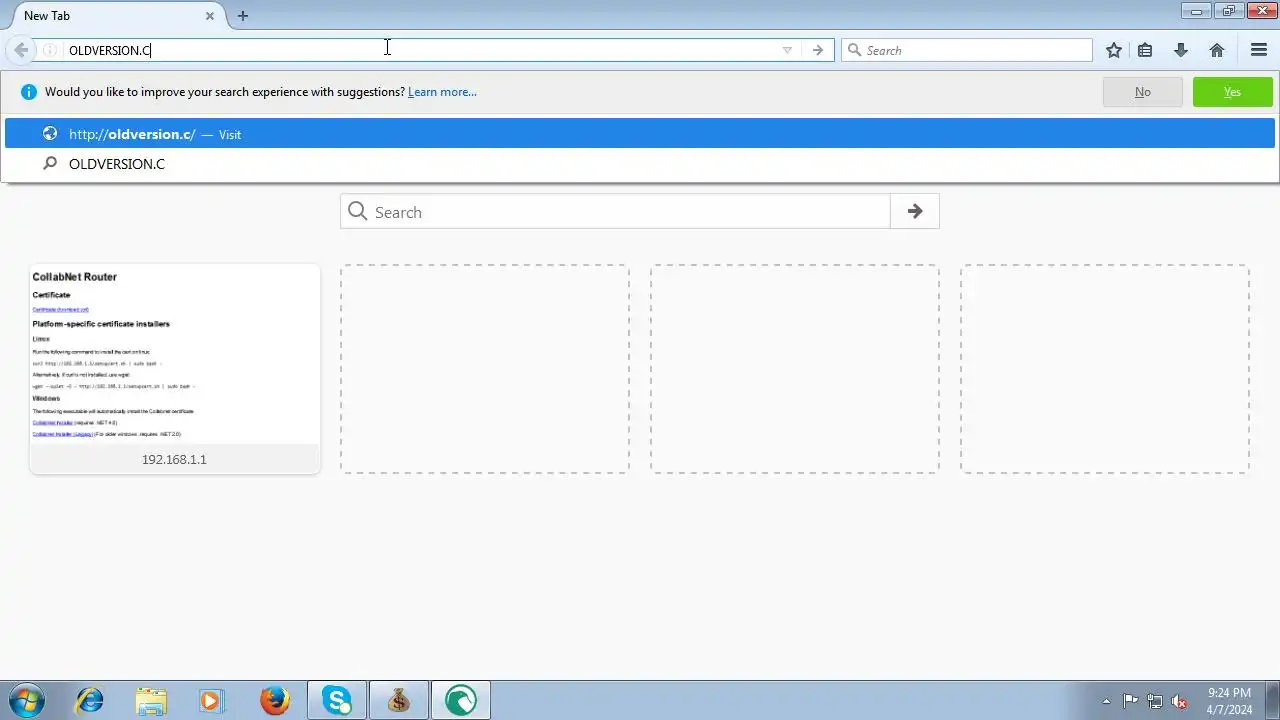Switch to Firefox on the taskbar
Viewport: 1280px width, 720px height.
point(275,700)
